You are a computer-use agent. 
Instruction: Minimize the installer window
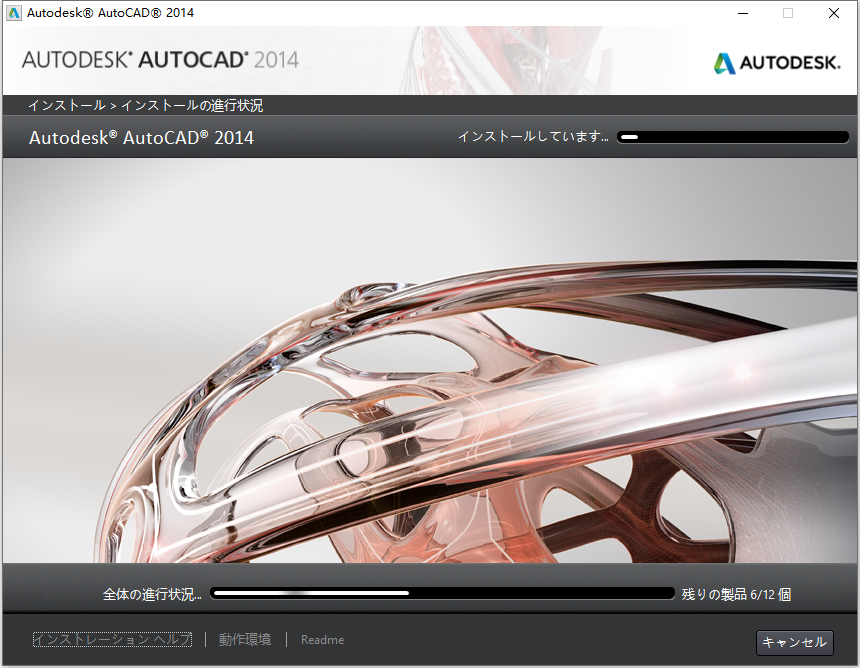point(743,13)
